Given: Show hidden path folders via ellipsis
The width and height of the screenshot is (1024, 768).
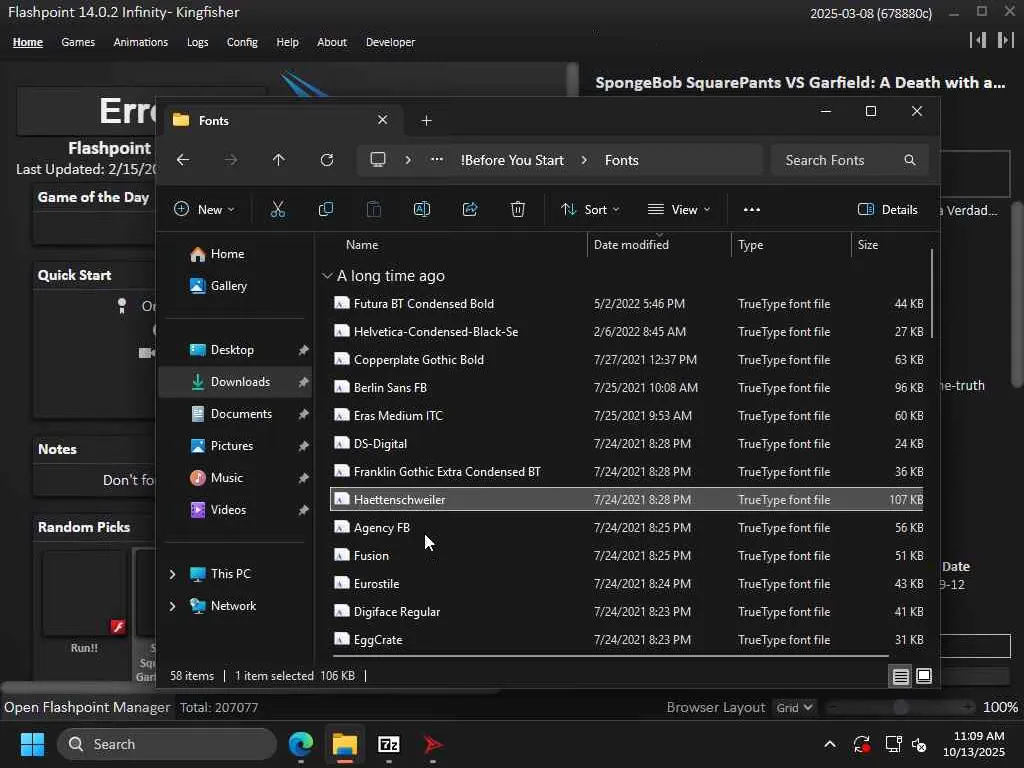Looking at the screenshot, I should coord(437,160).
